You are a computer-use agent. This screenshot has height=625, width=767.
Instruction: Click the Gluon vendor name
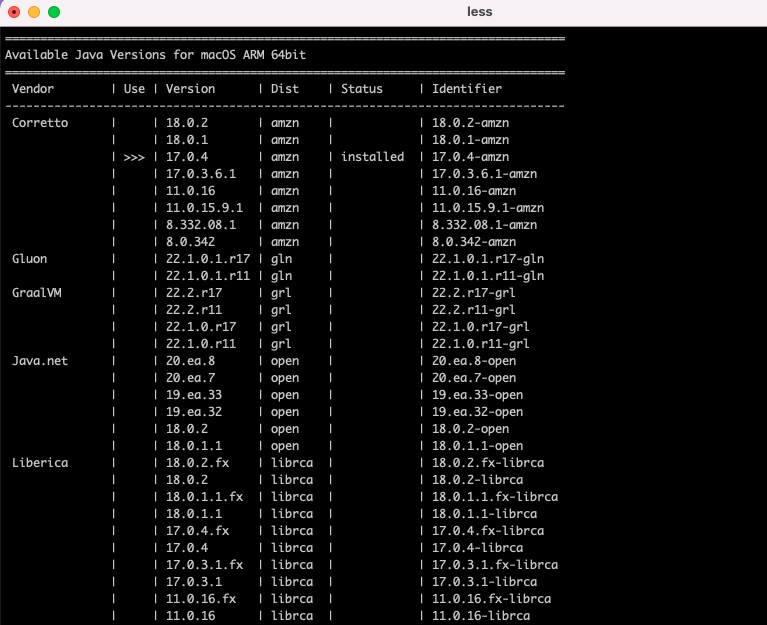pos(29,259)
